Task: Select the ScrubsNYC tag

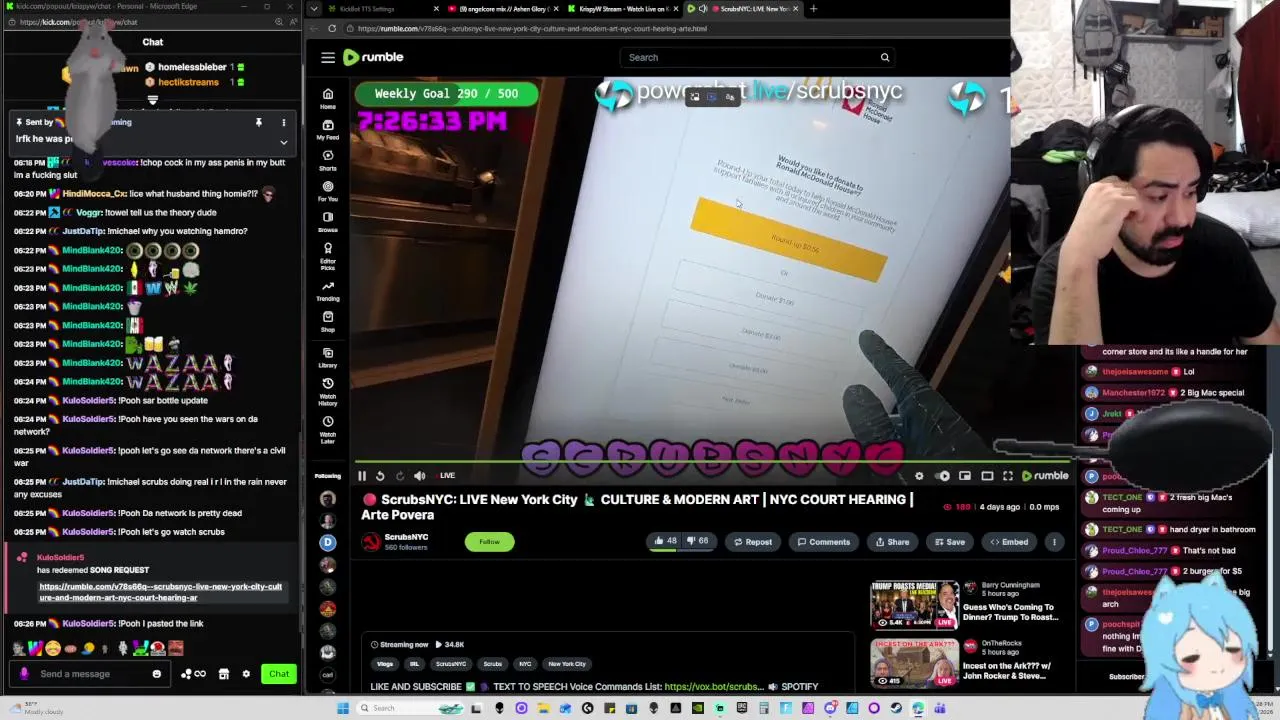Action: click(x=451, y=664)
